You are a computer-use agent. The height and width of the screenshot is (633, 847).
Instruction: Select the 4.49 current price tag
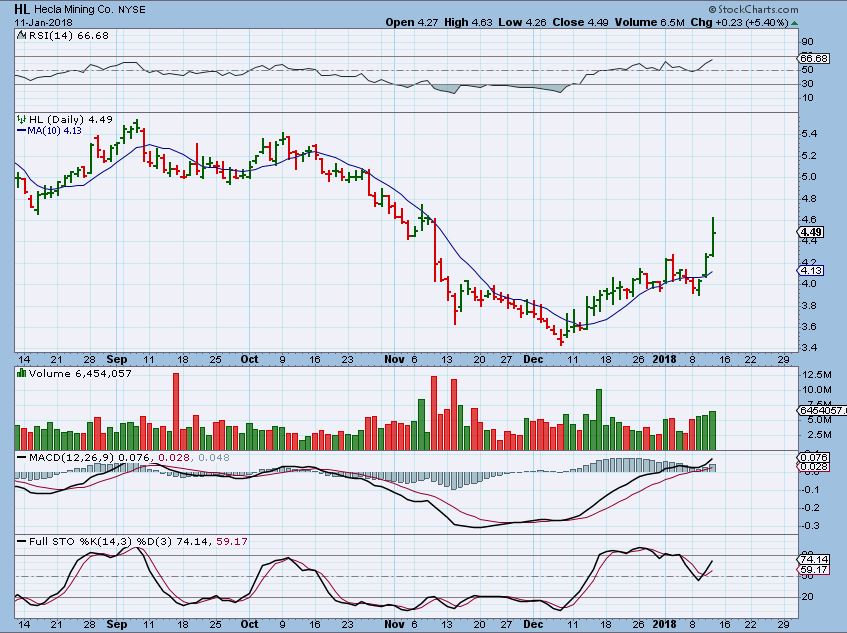coord(811,232)
